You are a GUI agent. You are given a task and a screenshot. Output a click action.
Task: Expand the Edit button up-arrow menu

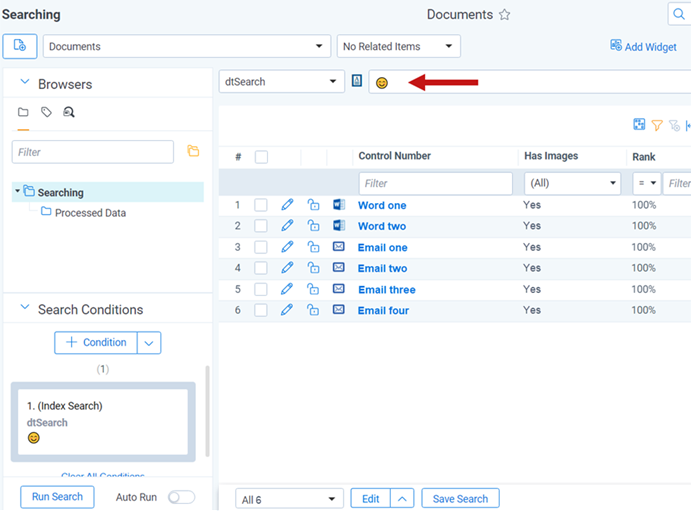point(402,499)
